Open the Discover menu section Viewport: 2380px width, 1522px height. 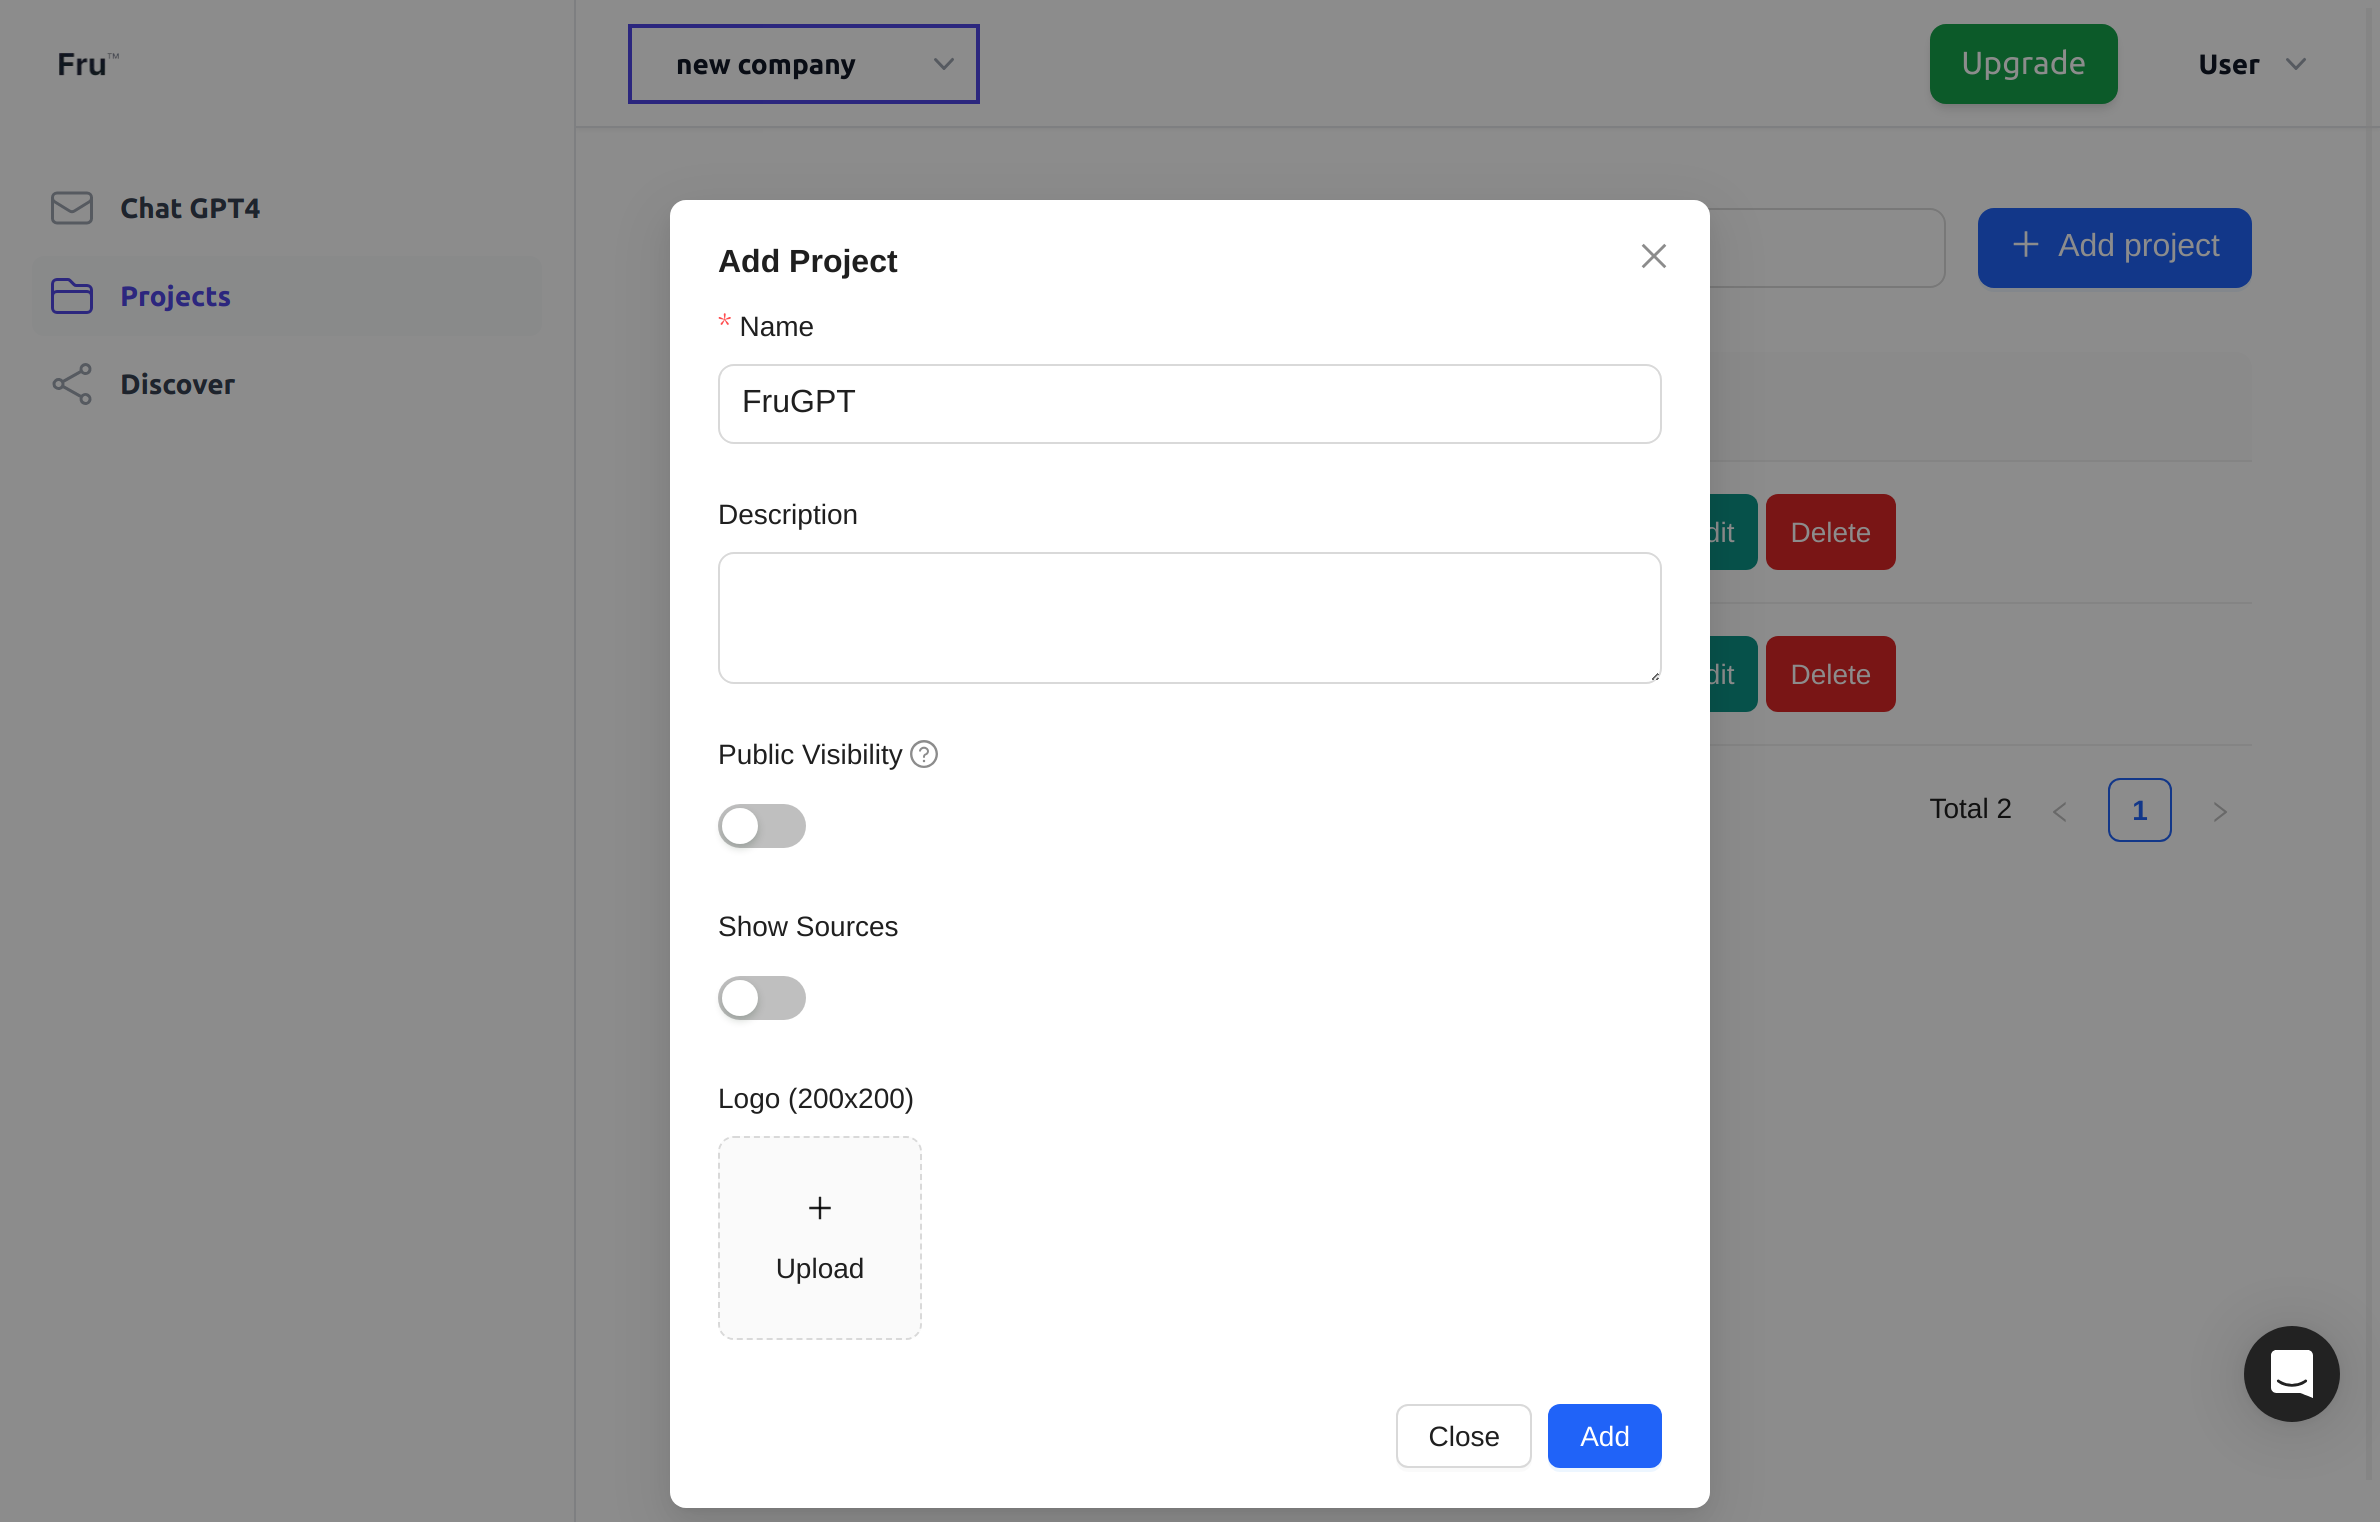point(177,384)
